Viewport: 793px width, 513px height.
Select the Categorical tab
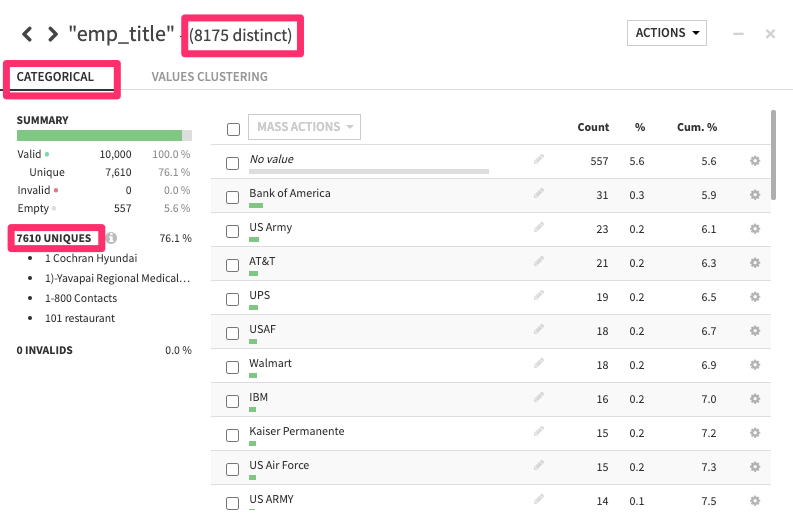(x=55, y=76)
